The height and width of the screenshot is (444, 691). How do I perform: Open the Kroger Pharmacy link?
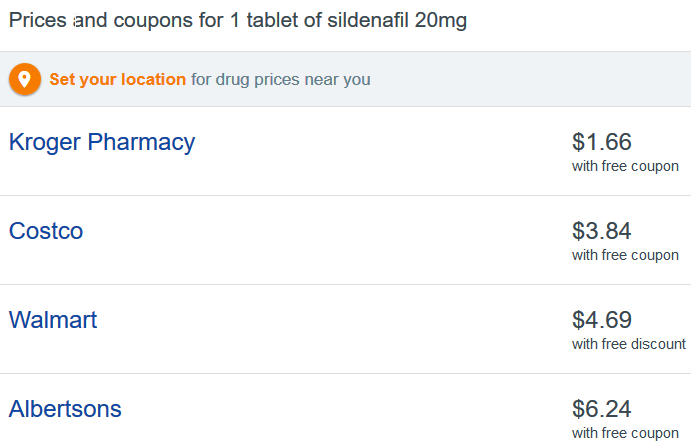coord(102,142)
